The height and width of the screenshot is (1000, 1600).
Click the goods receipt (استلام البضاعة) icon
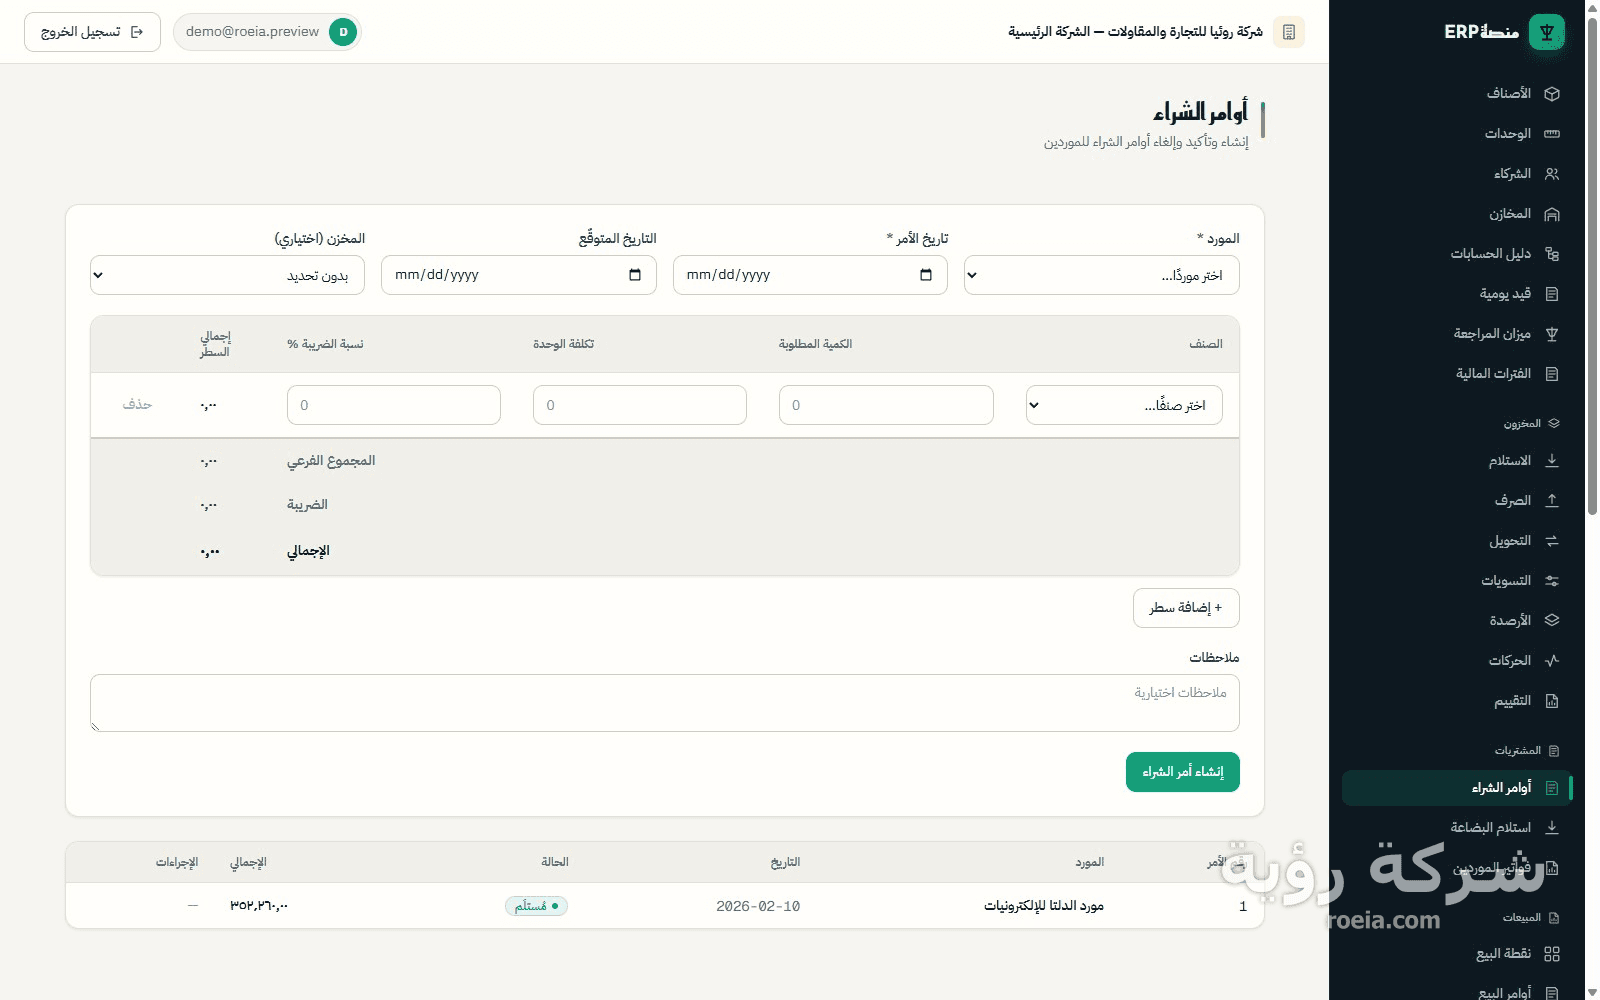1552,828
